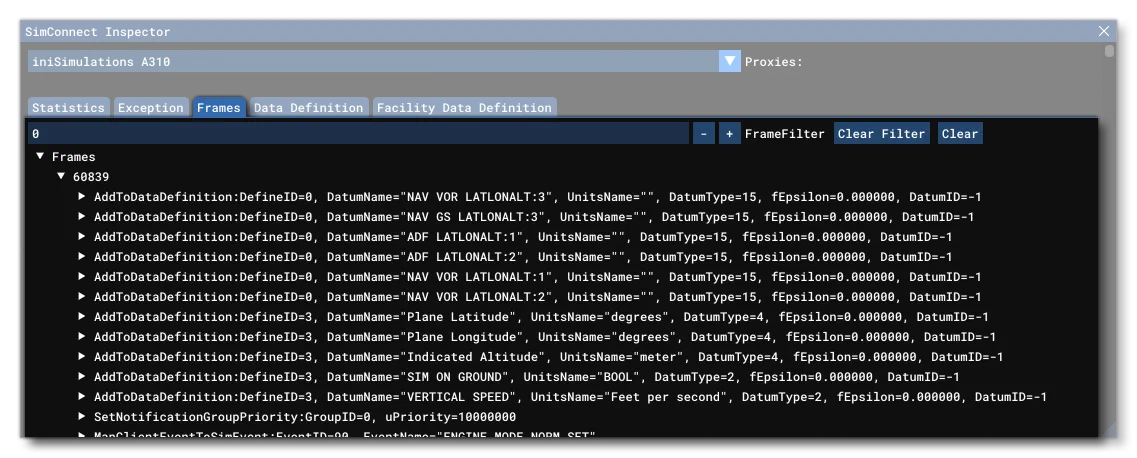Open the Exception tab
This screenshot has width=1137, height=458.
pos(151,107)
